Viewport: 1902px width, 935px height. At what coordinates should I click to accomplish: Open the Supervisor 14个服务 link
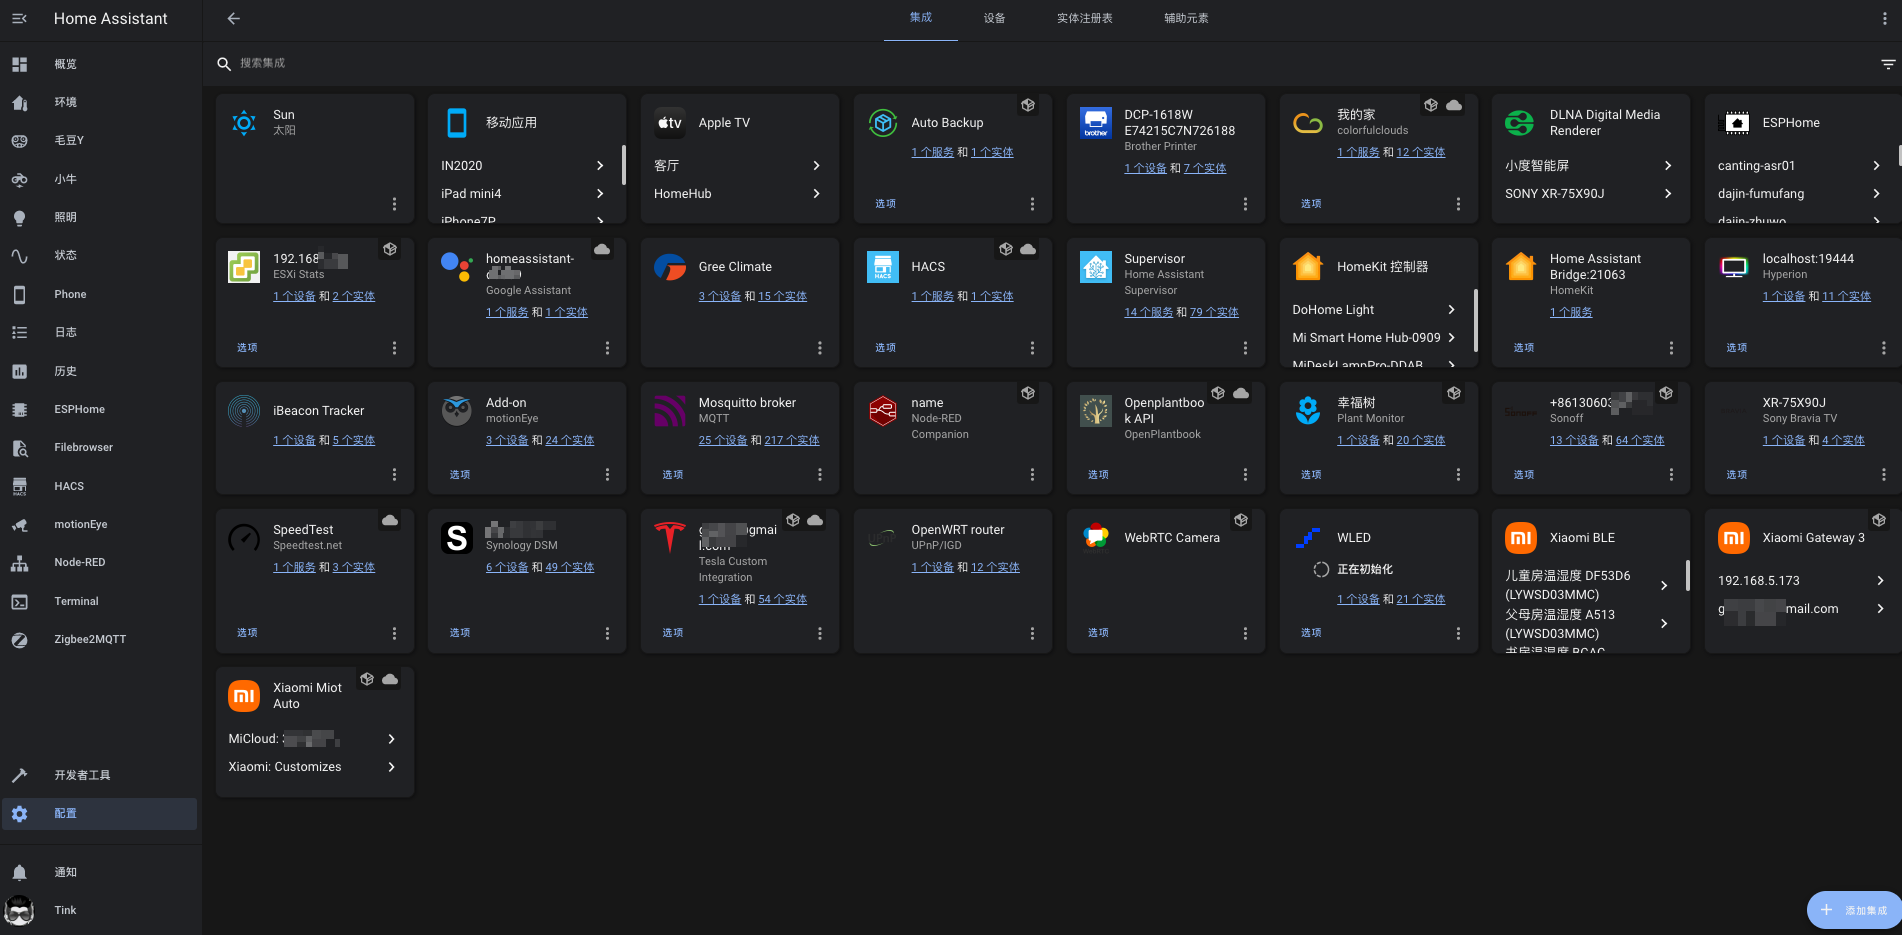coord(1148,313)
